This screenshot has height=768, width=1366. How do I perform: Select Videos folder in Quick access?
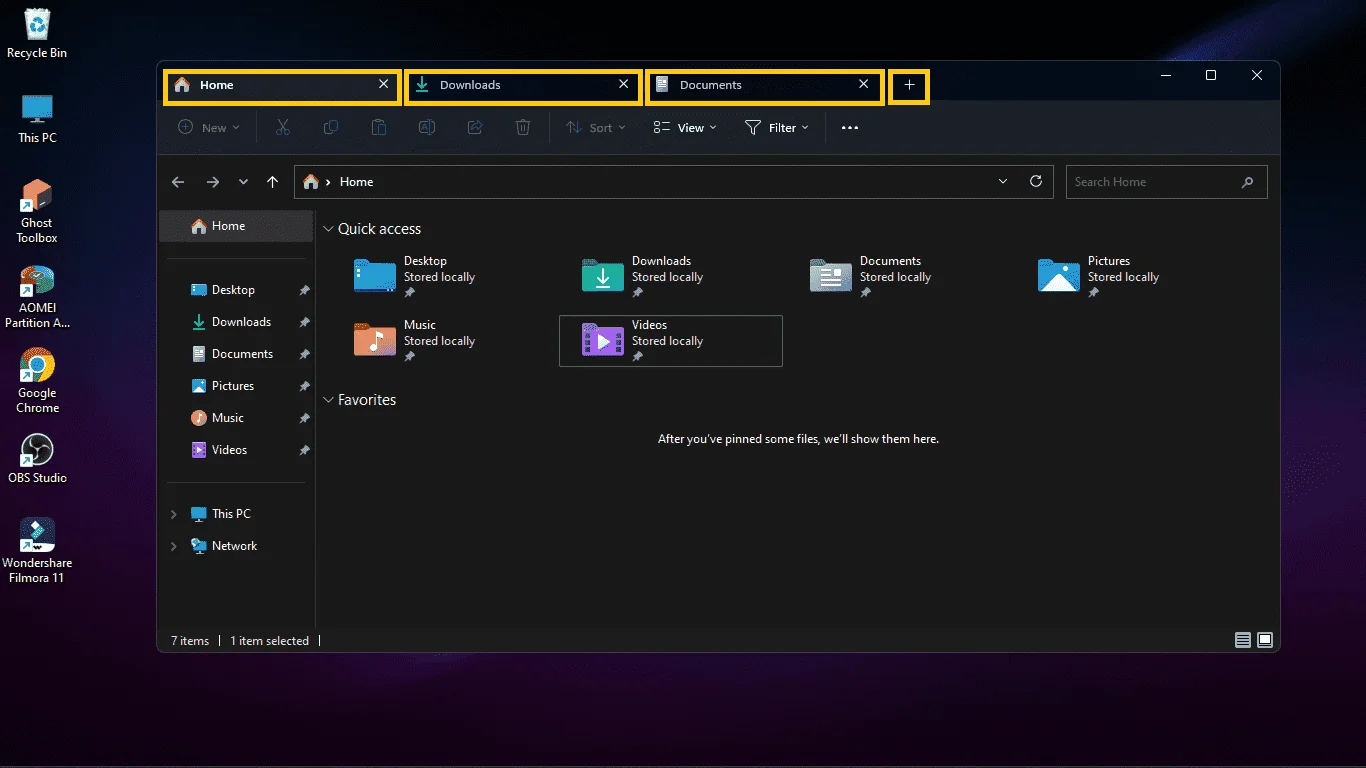click(670, 341)
